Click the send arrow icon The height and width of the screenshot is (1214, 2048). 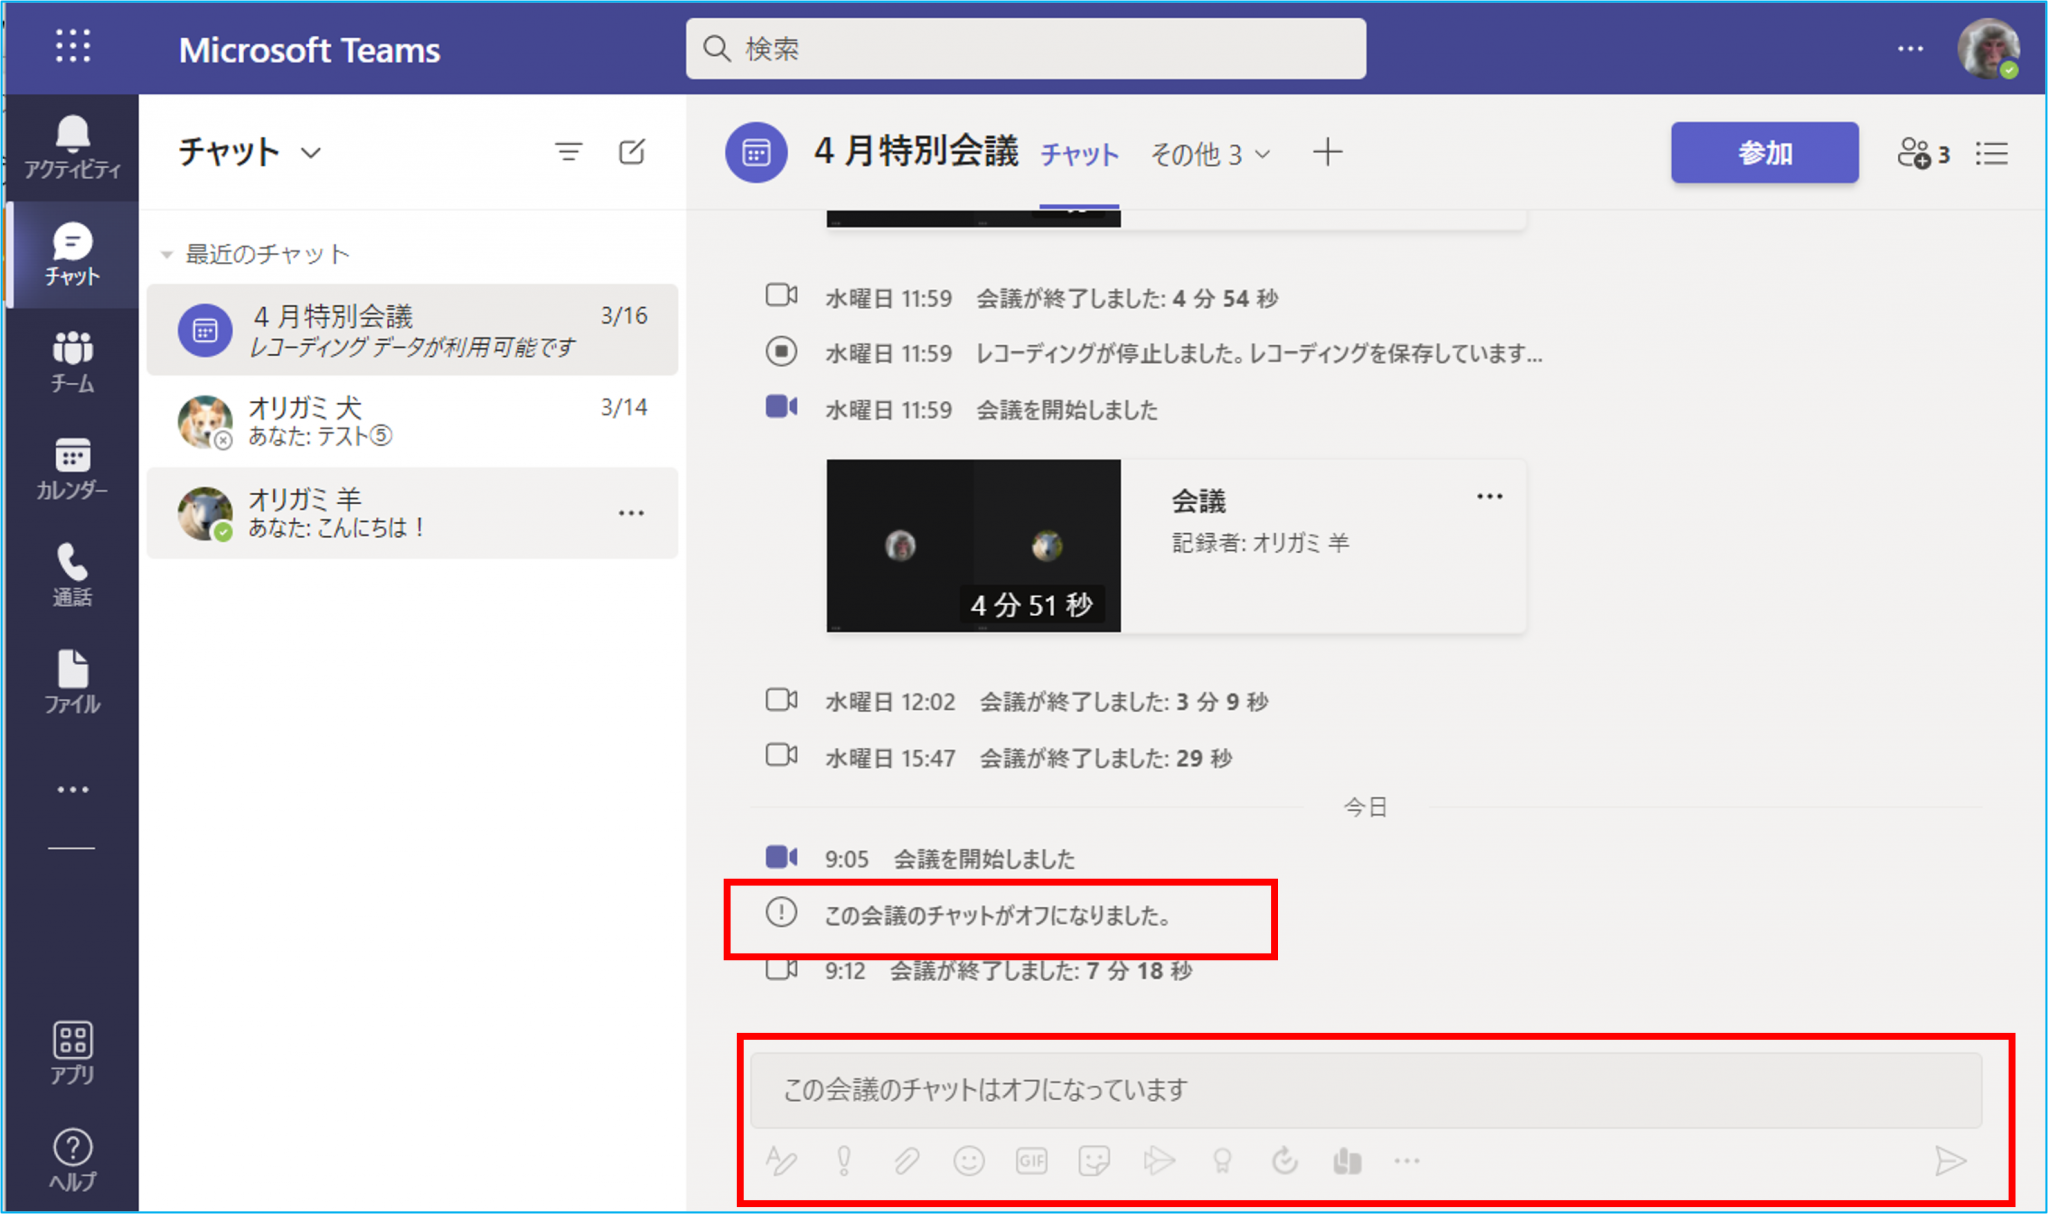(x=1950, y=1160)
